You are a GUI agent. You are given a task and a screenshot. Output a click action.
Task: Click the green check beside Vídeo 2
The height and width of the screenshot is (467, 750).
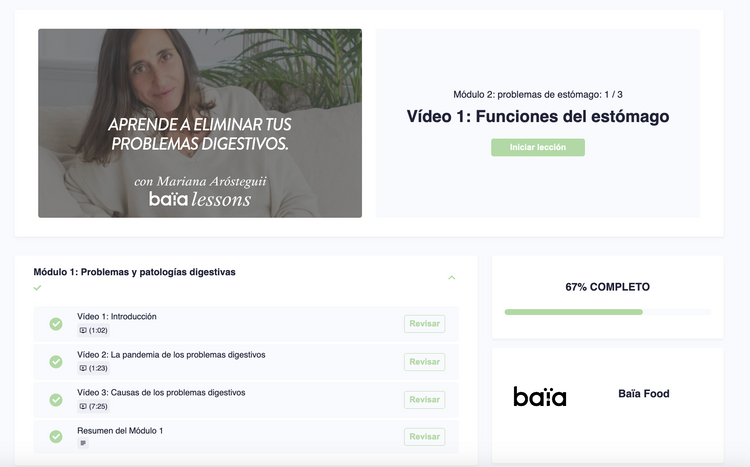(56, 362)
